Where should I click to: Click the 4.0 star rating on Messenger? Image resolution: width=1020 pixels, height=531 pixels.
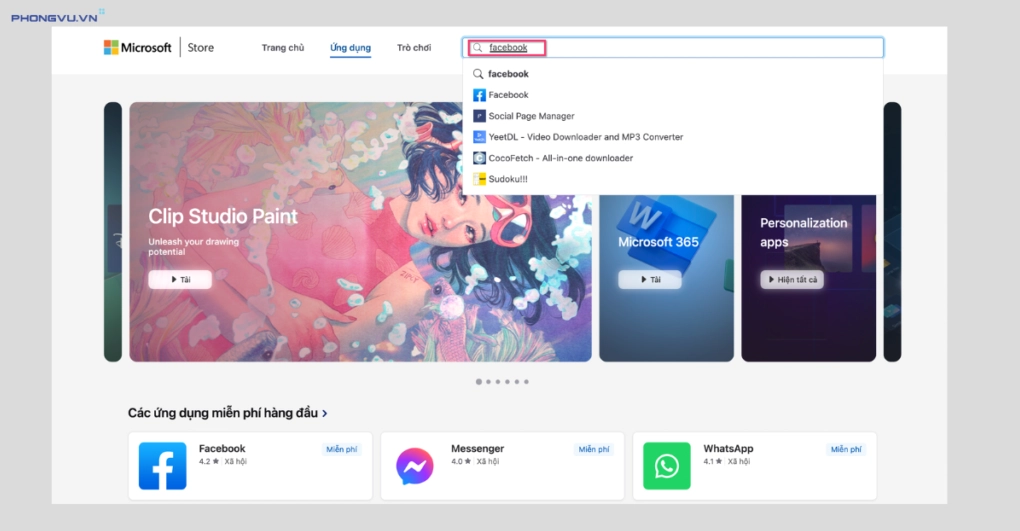click(461, 461)
